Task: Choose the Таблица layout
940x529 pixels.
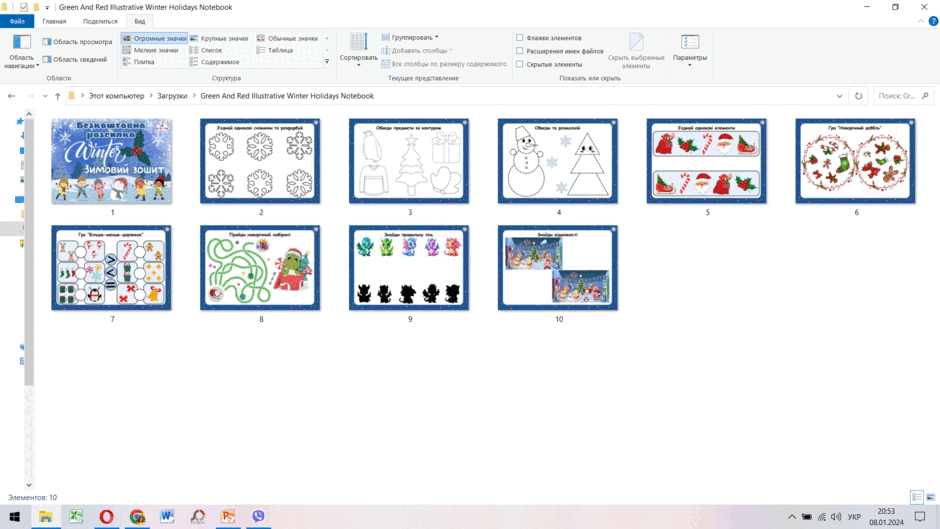Action: [x=275, y=50]
